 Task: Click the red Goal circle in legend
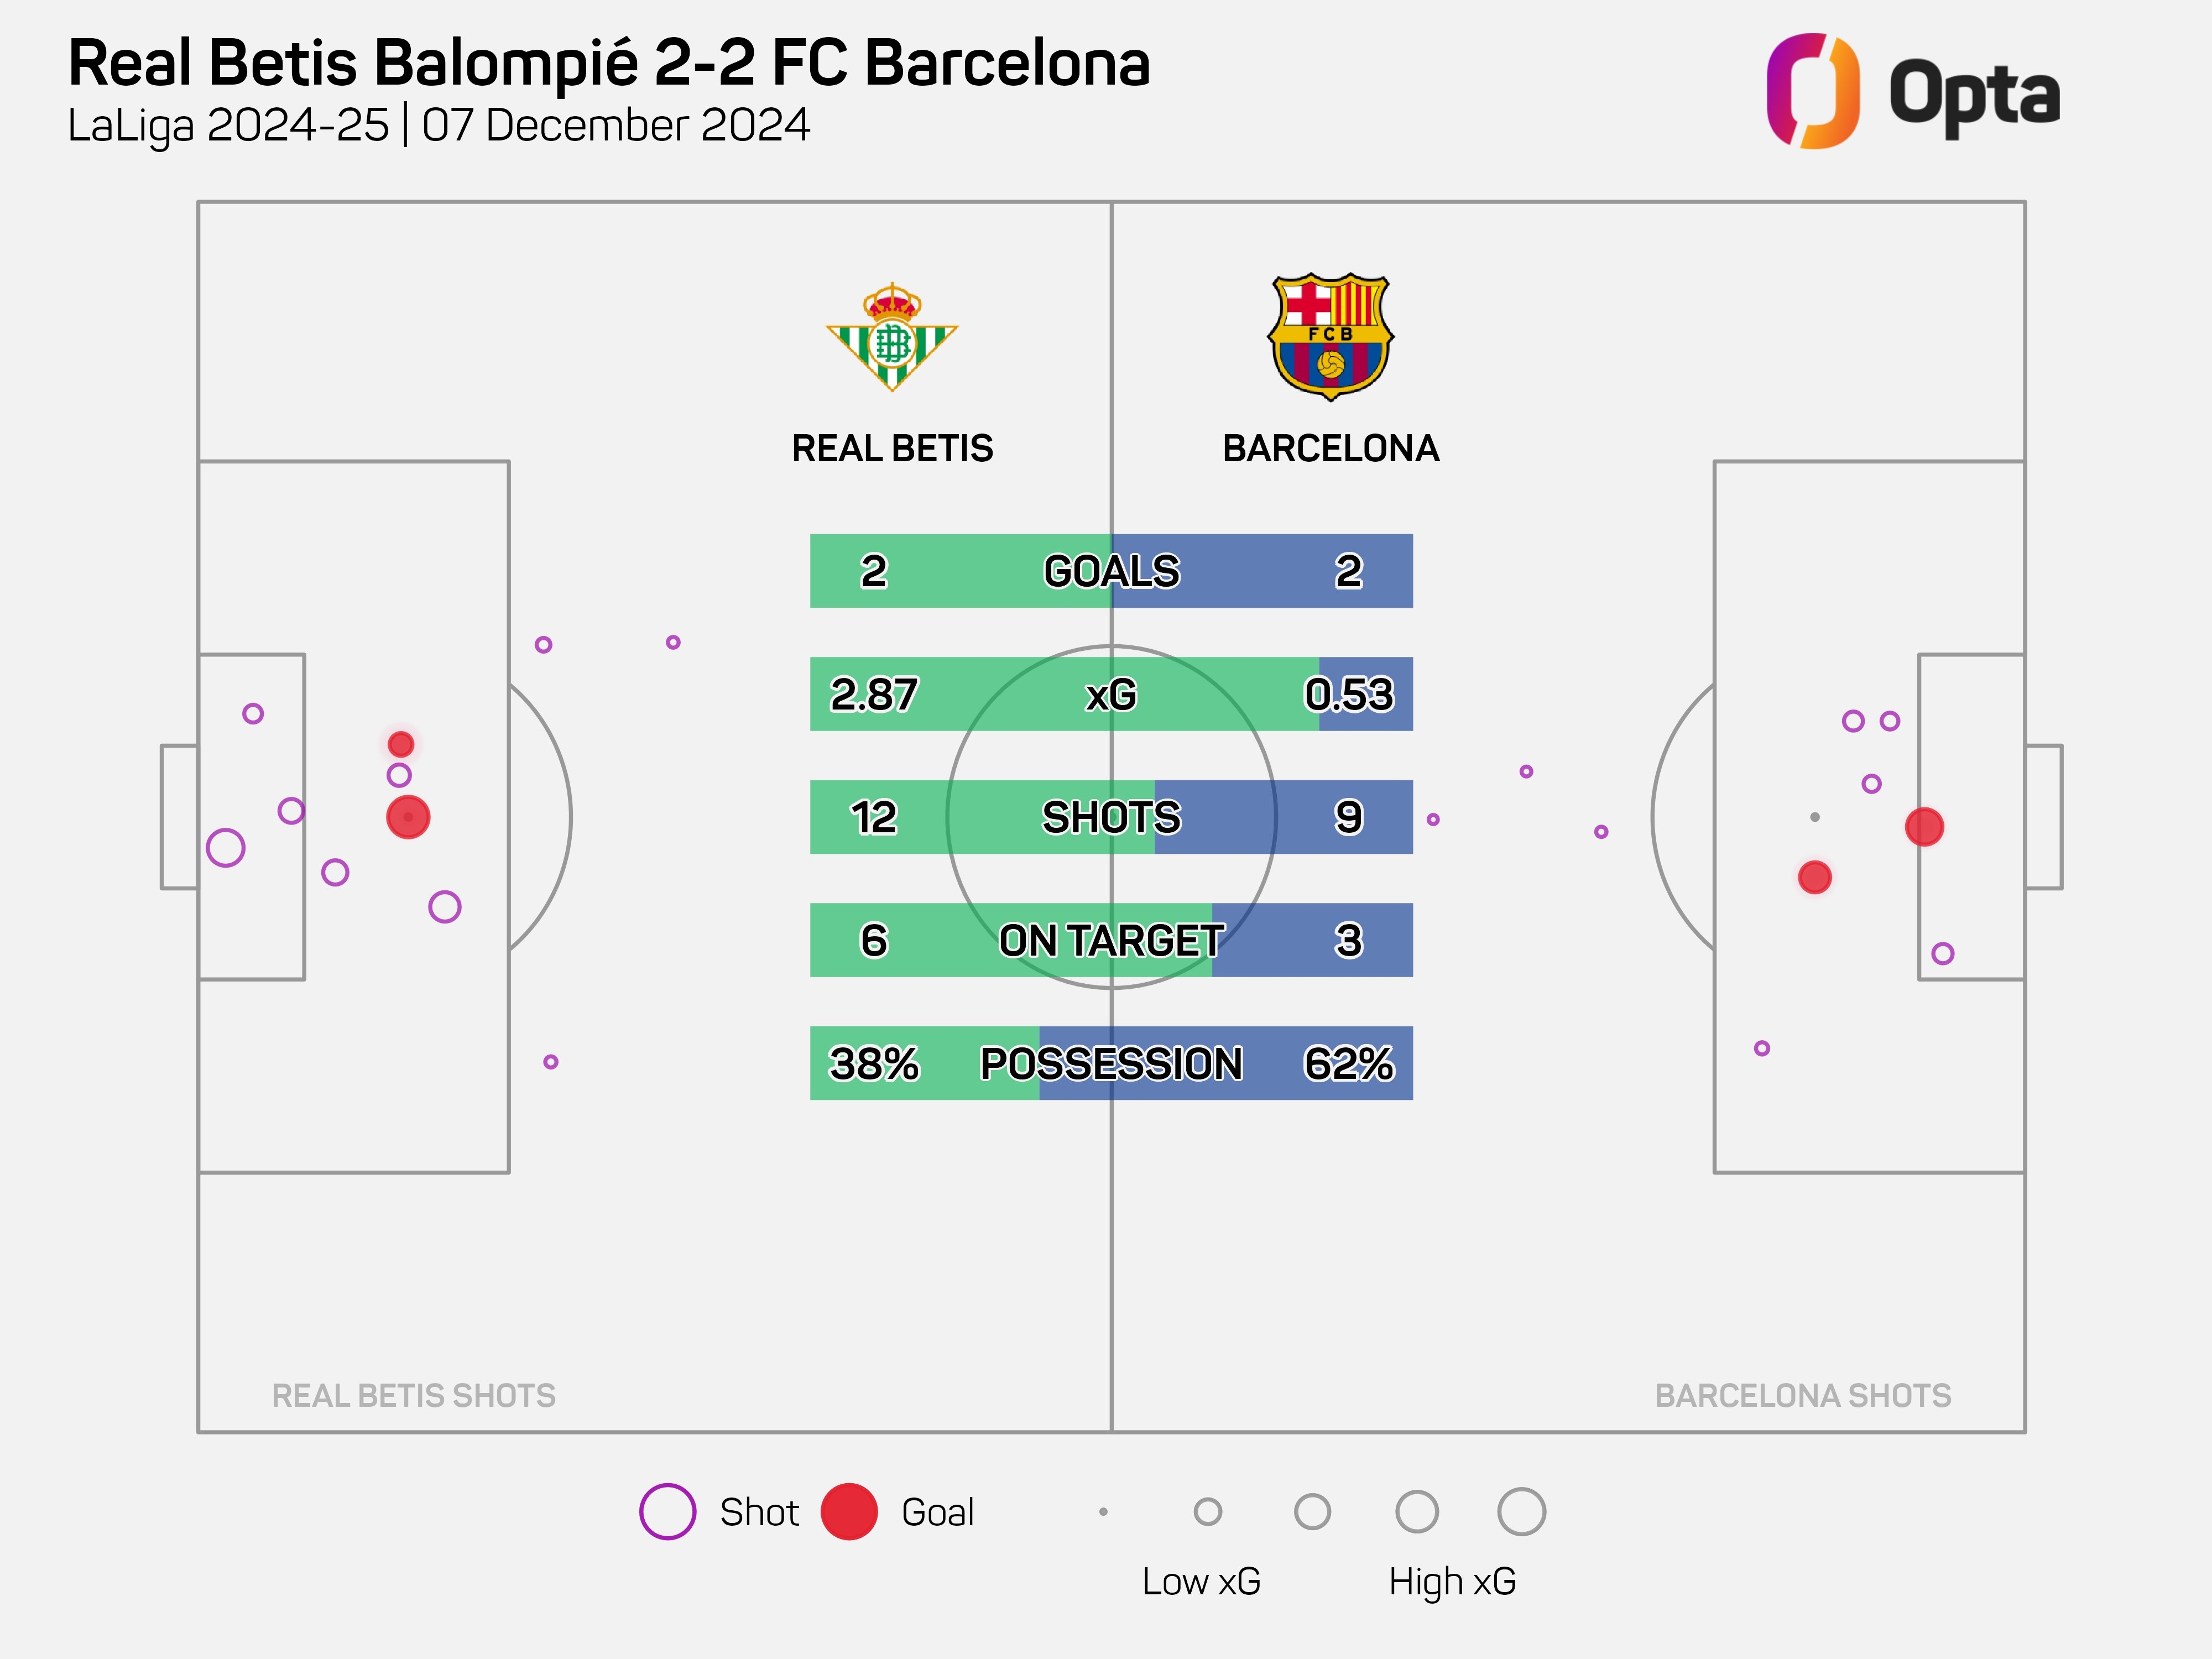(x=849, y=1511)
